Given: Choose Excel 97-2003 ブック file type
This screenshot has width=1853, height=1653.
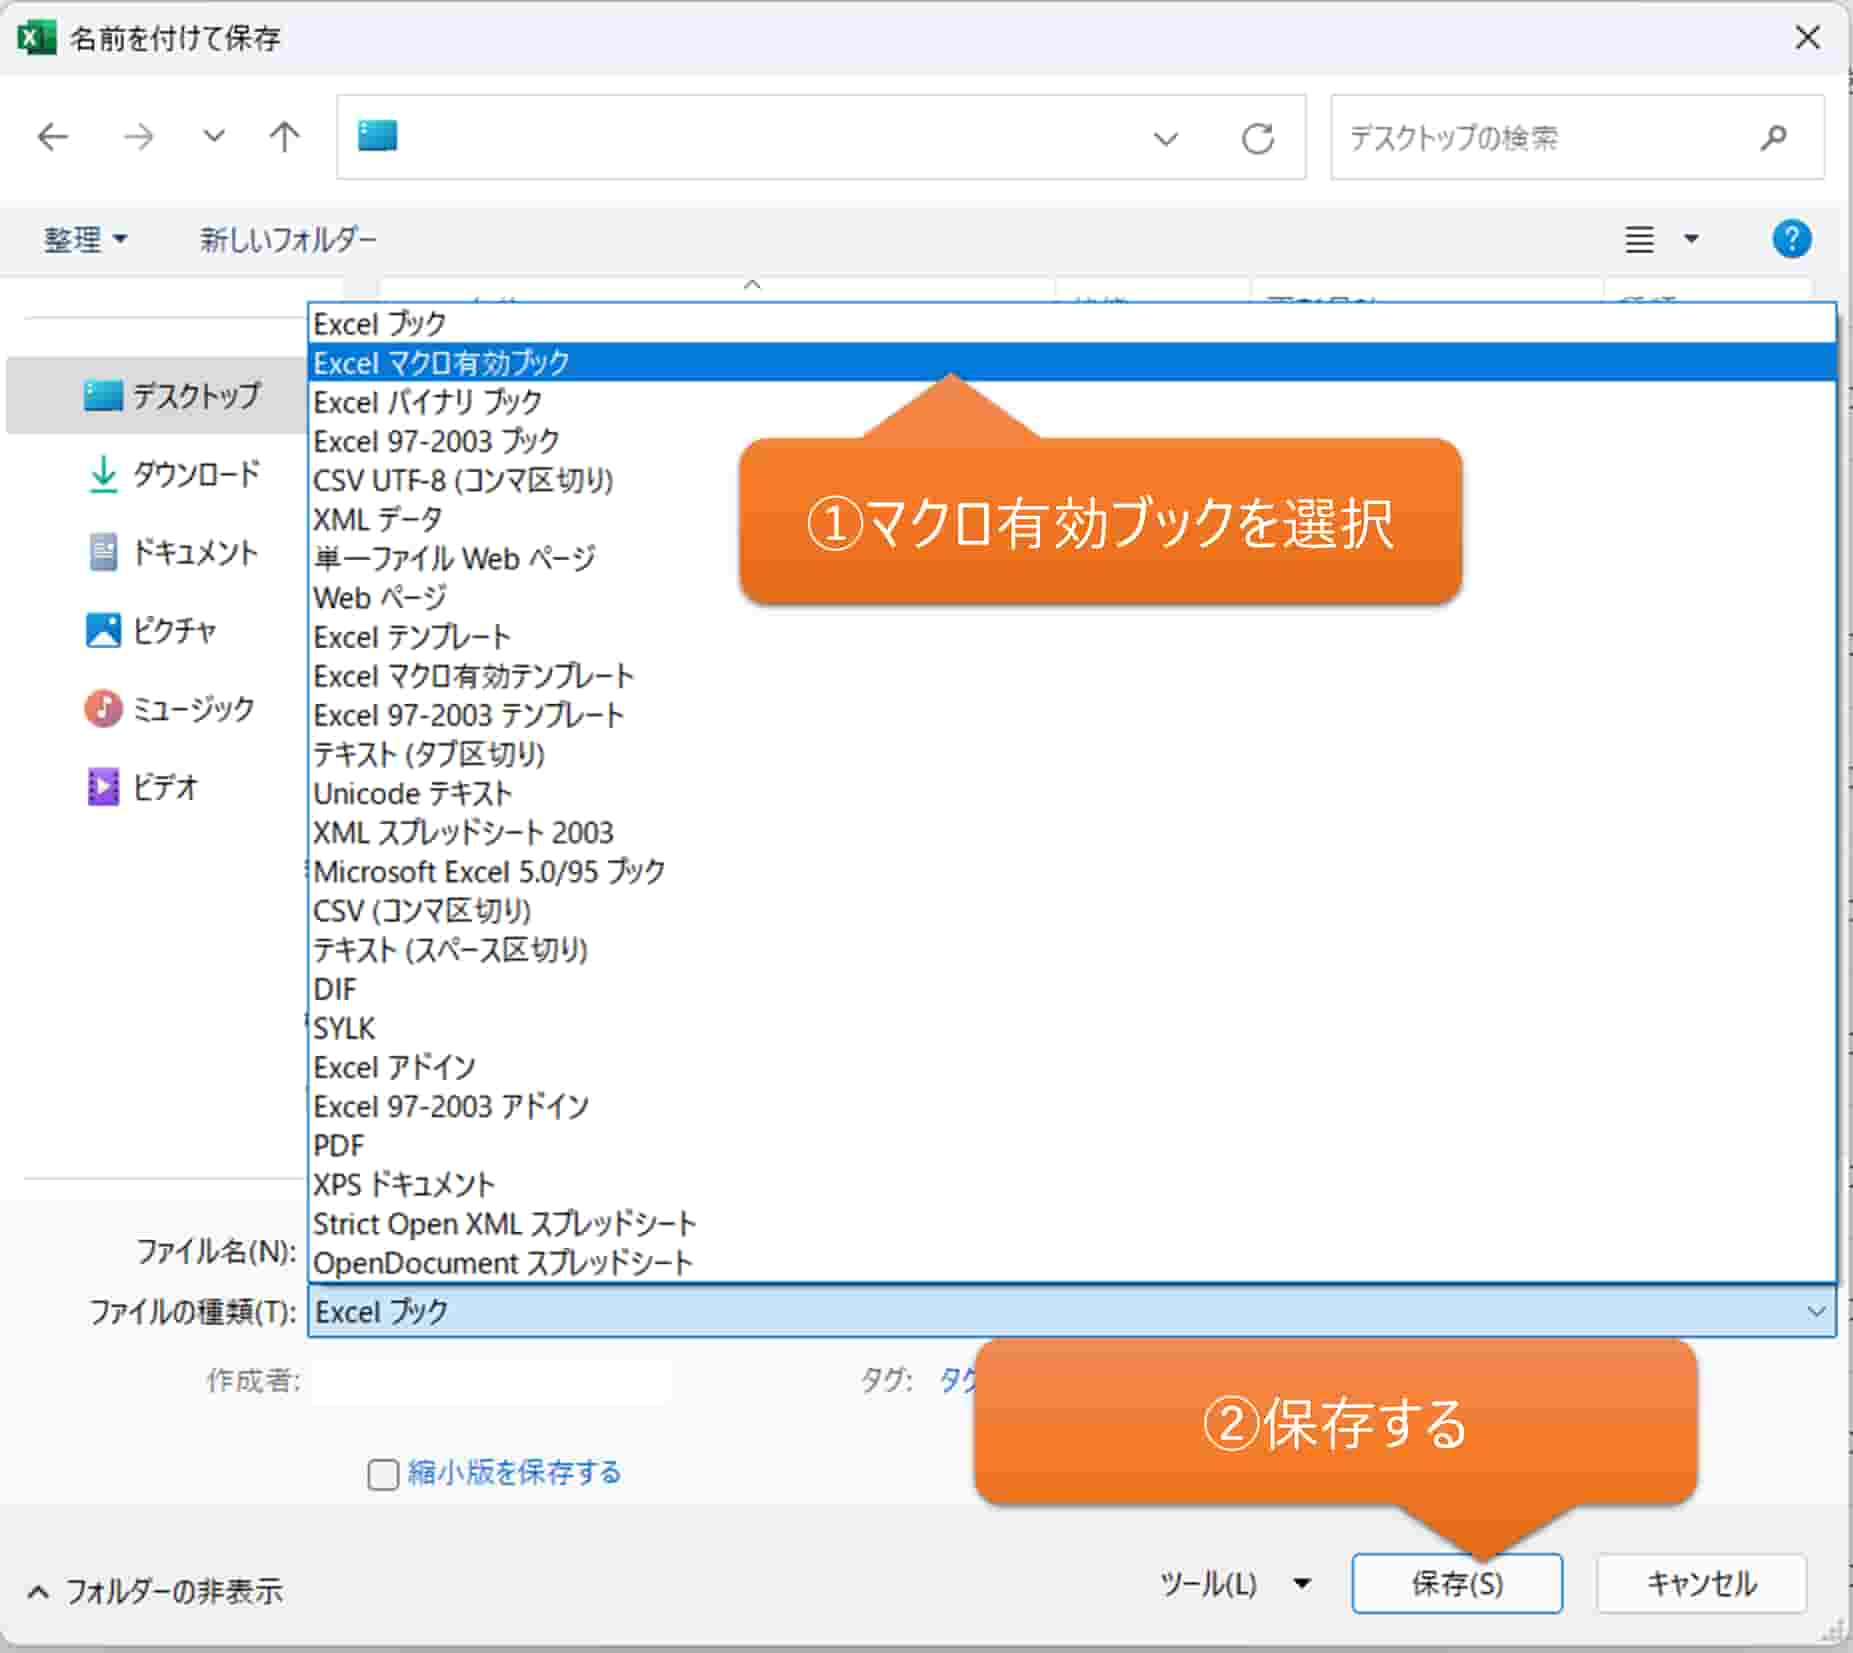Looking at the screenshot, I should click(x=1072, y=440).
